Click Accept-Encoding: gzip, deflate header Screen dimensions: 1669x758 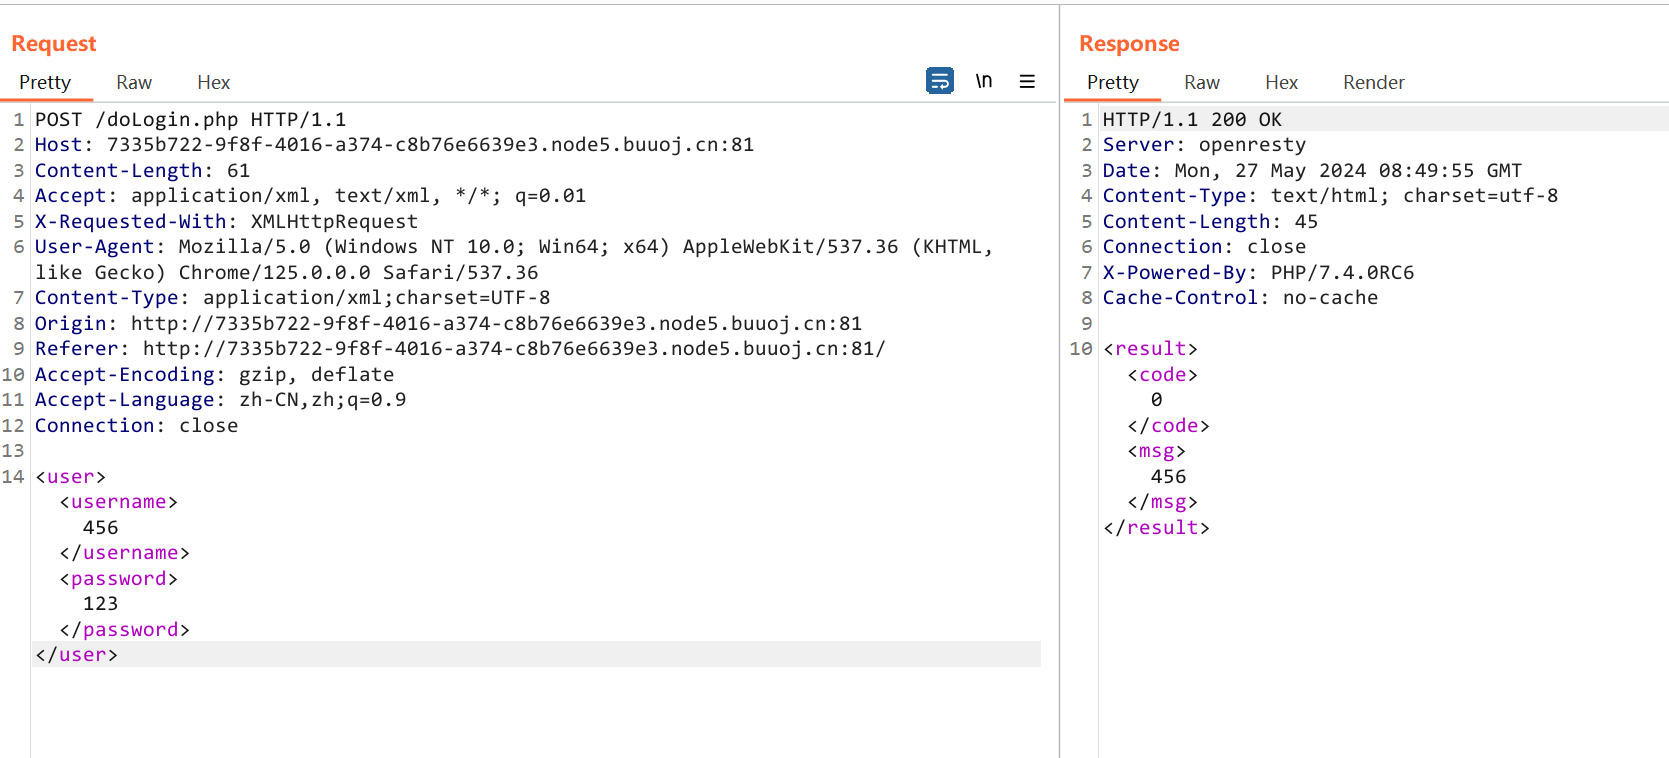point(214,374)
